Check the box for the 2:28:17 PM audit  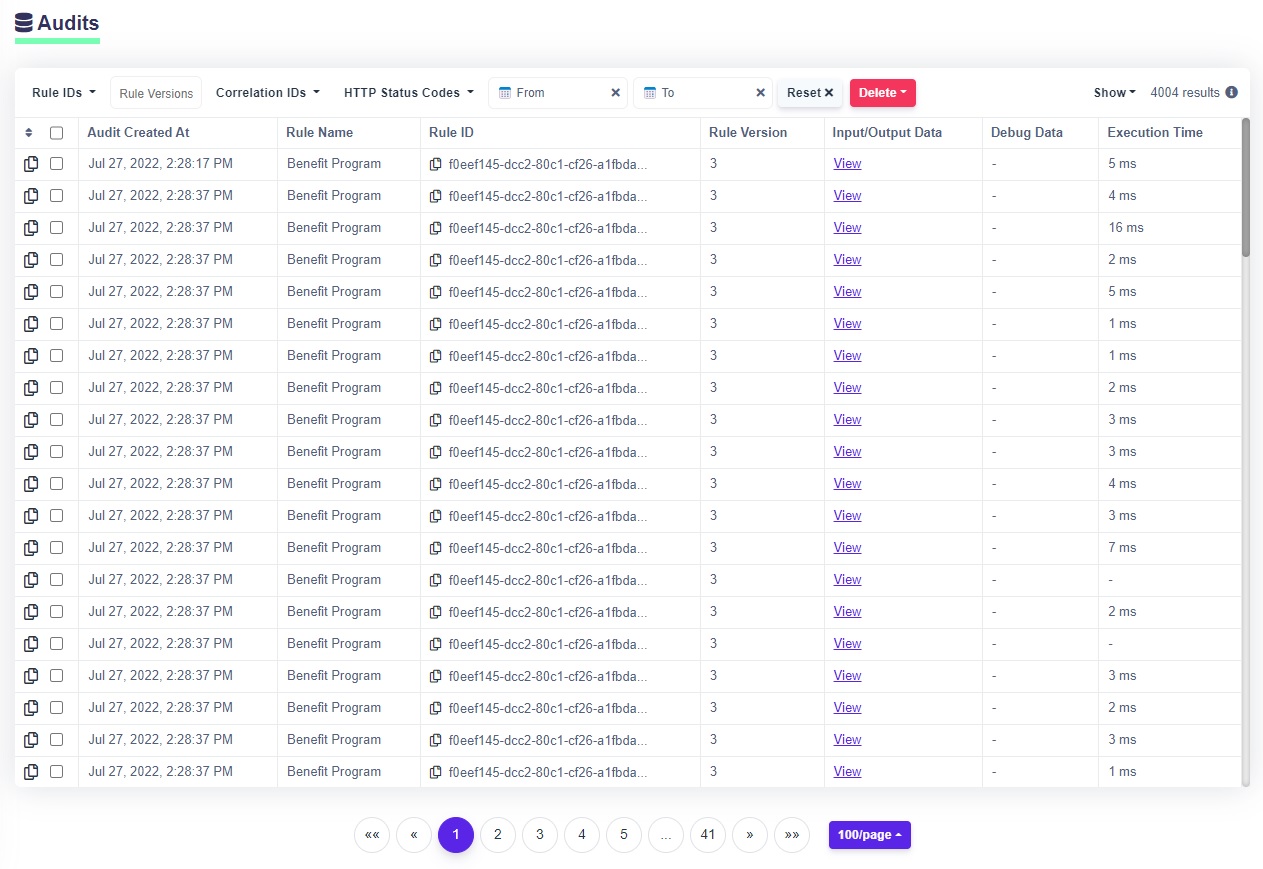57,164
